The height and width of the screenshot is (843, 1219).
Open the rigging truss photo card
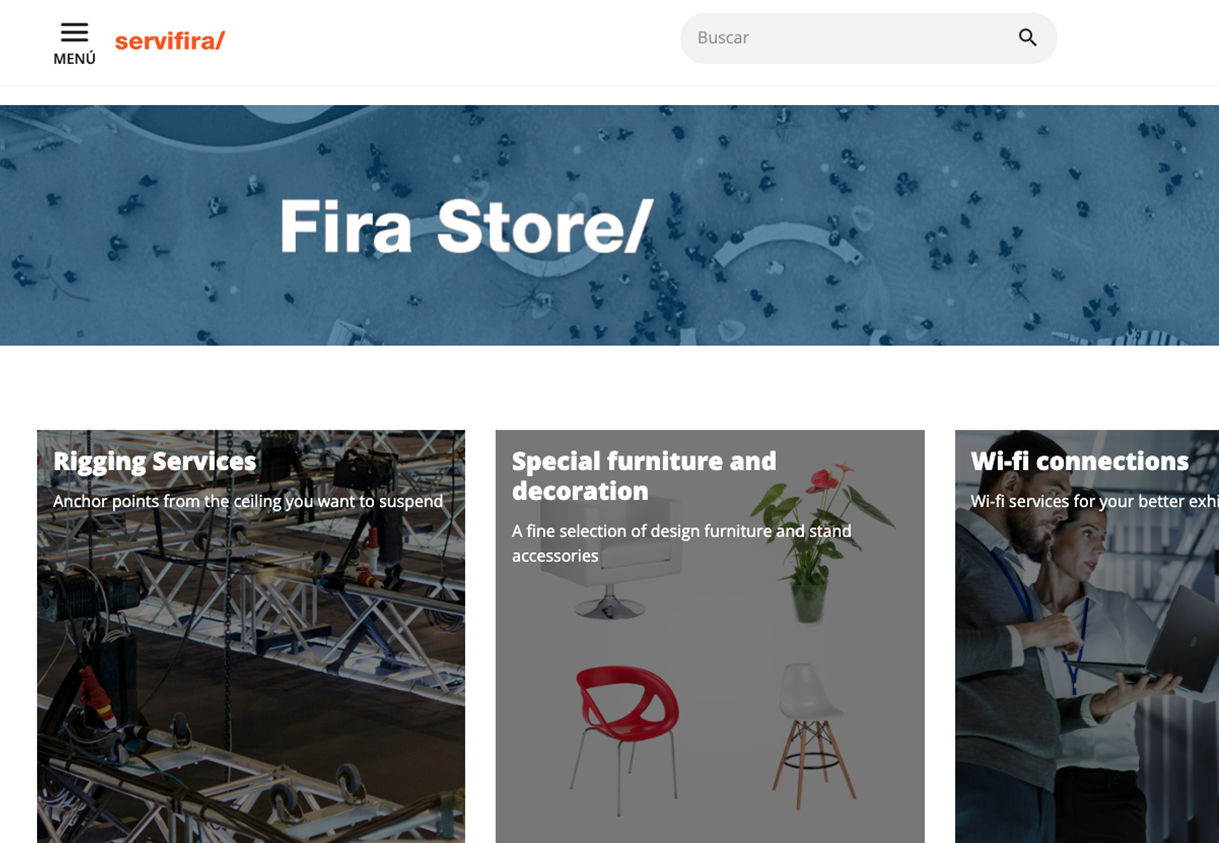251,636
